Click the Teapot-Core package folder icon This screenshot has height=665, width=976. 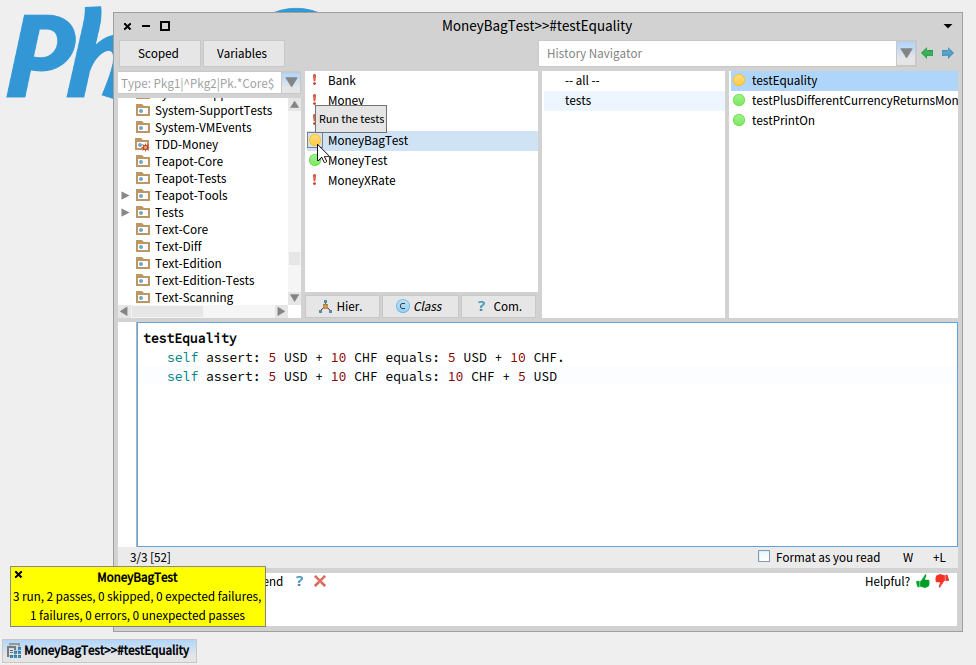143,161
